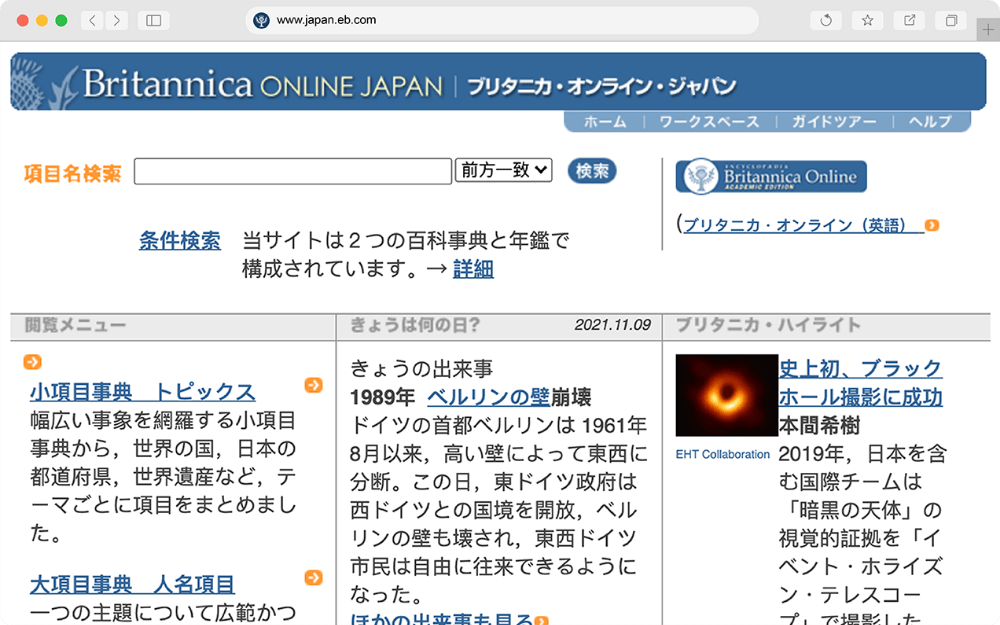1000x625 pixels.
Task: Open the ほかの出来事も見る link
Action: tap(441, 619)
